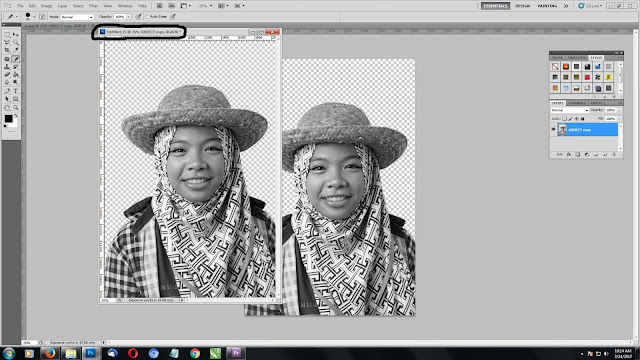Screen dimensions: 640x360
Task: Reset default foreground and background colors
Action: [x=5, y=126]
